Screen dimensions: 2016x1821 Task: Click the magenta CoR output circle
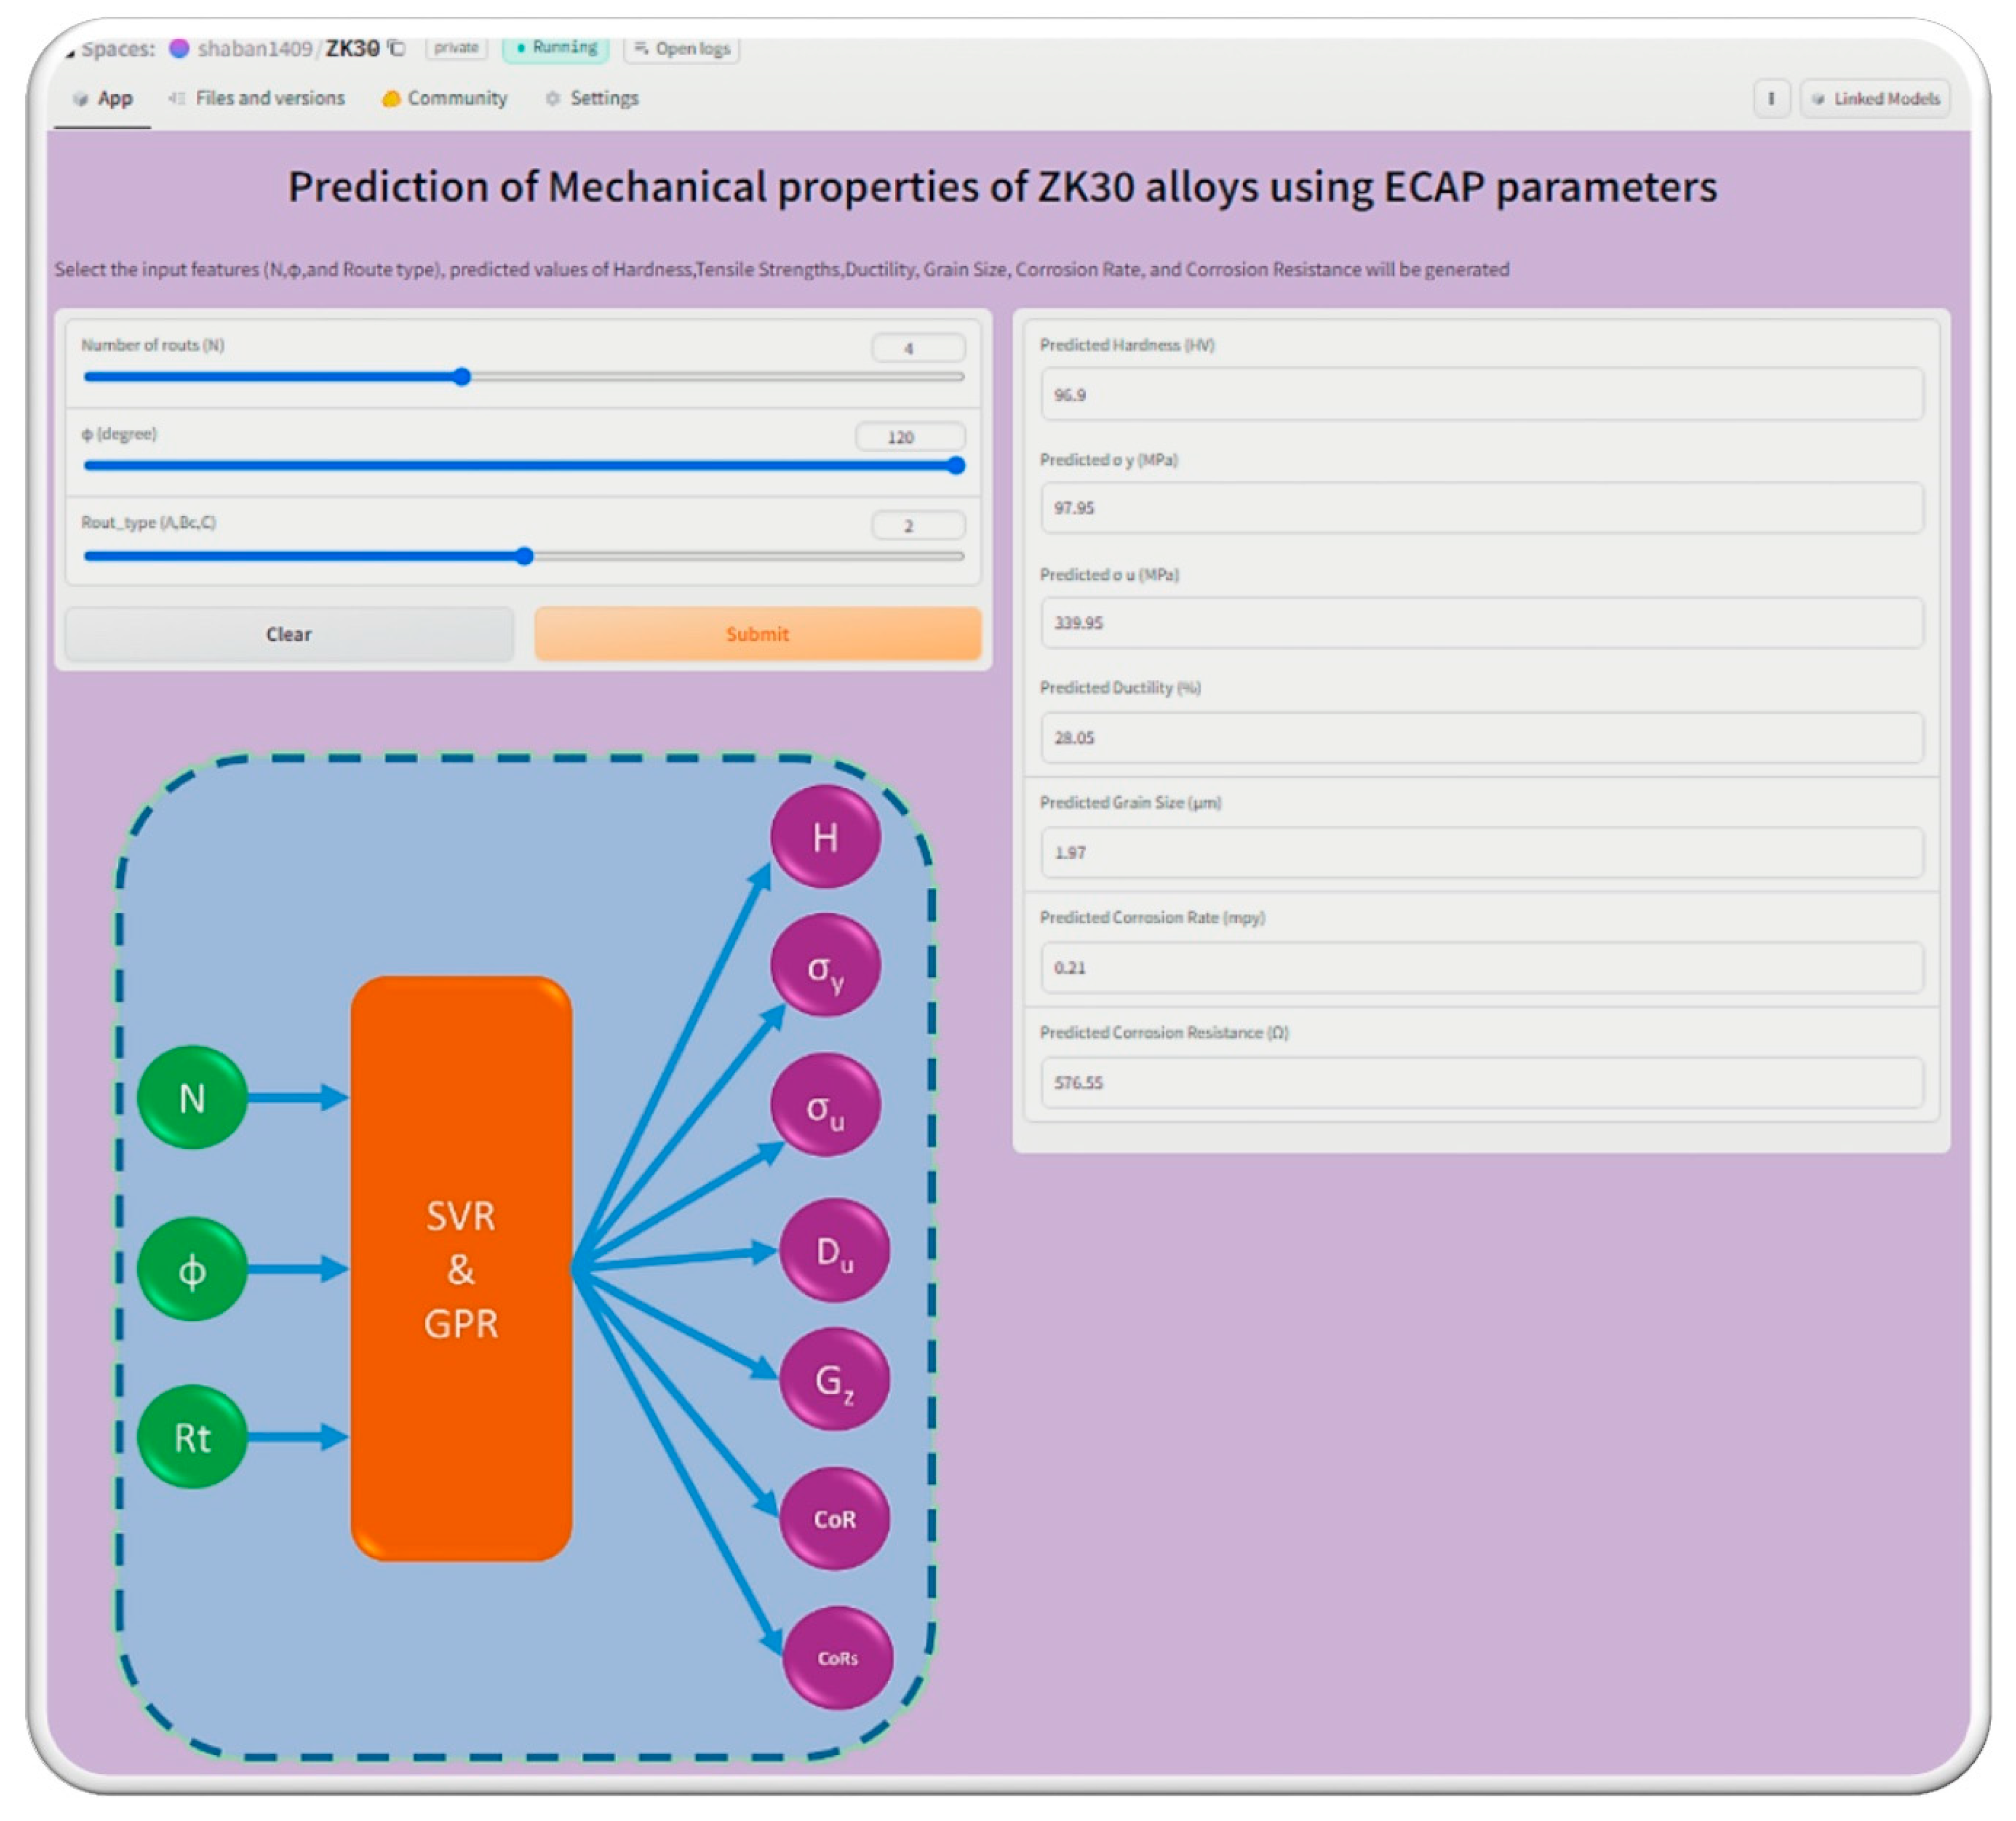point(834,1519)
